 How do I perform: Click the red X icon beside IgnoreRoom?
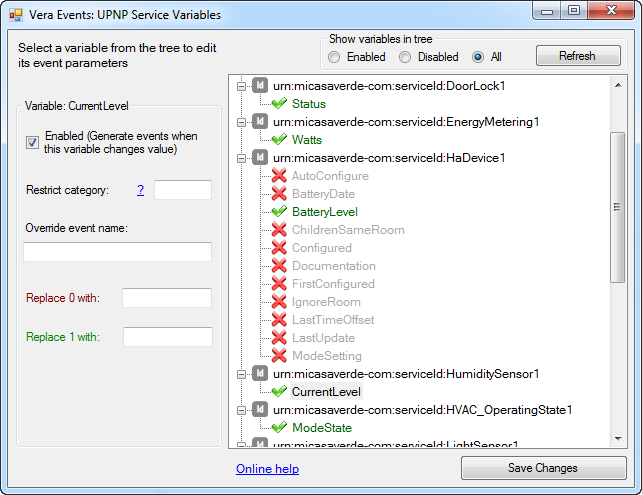point(279,302)
